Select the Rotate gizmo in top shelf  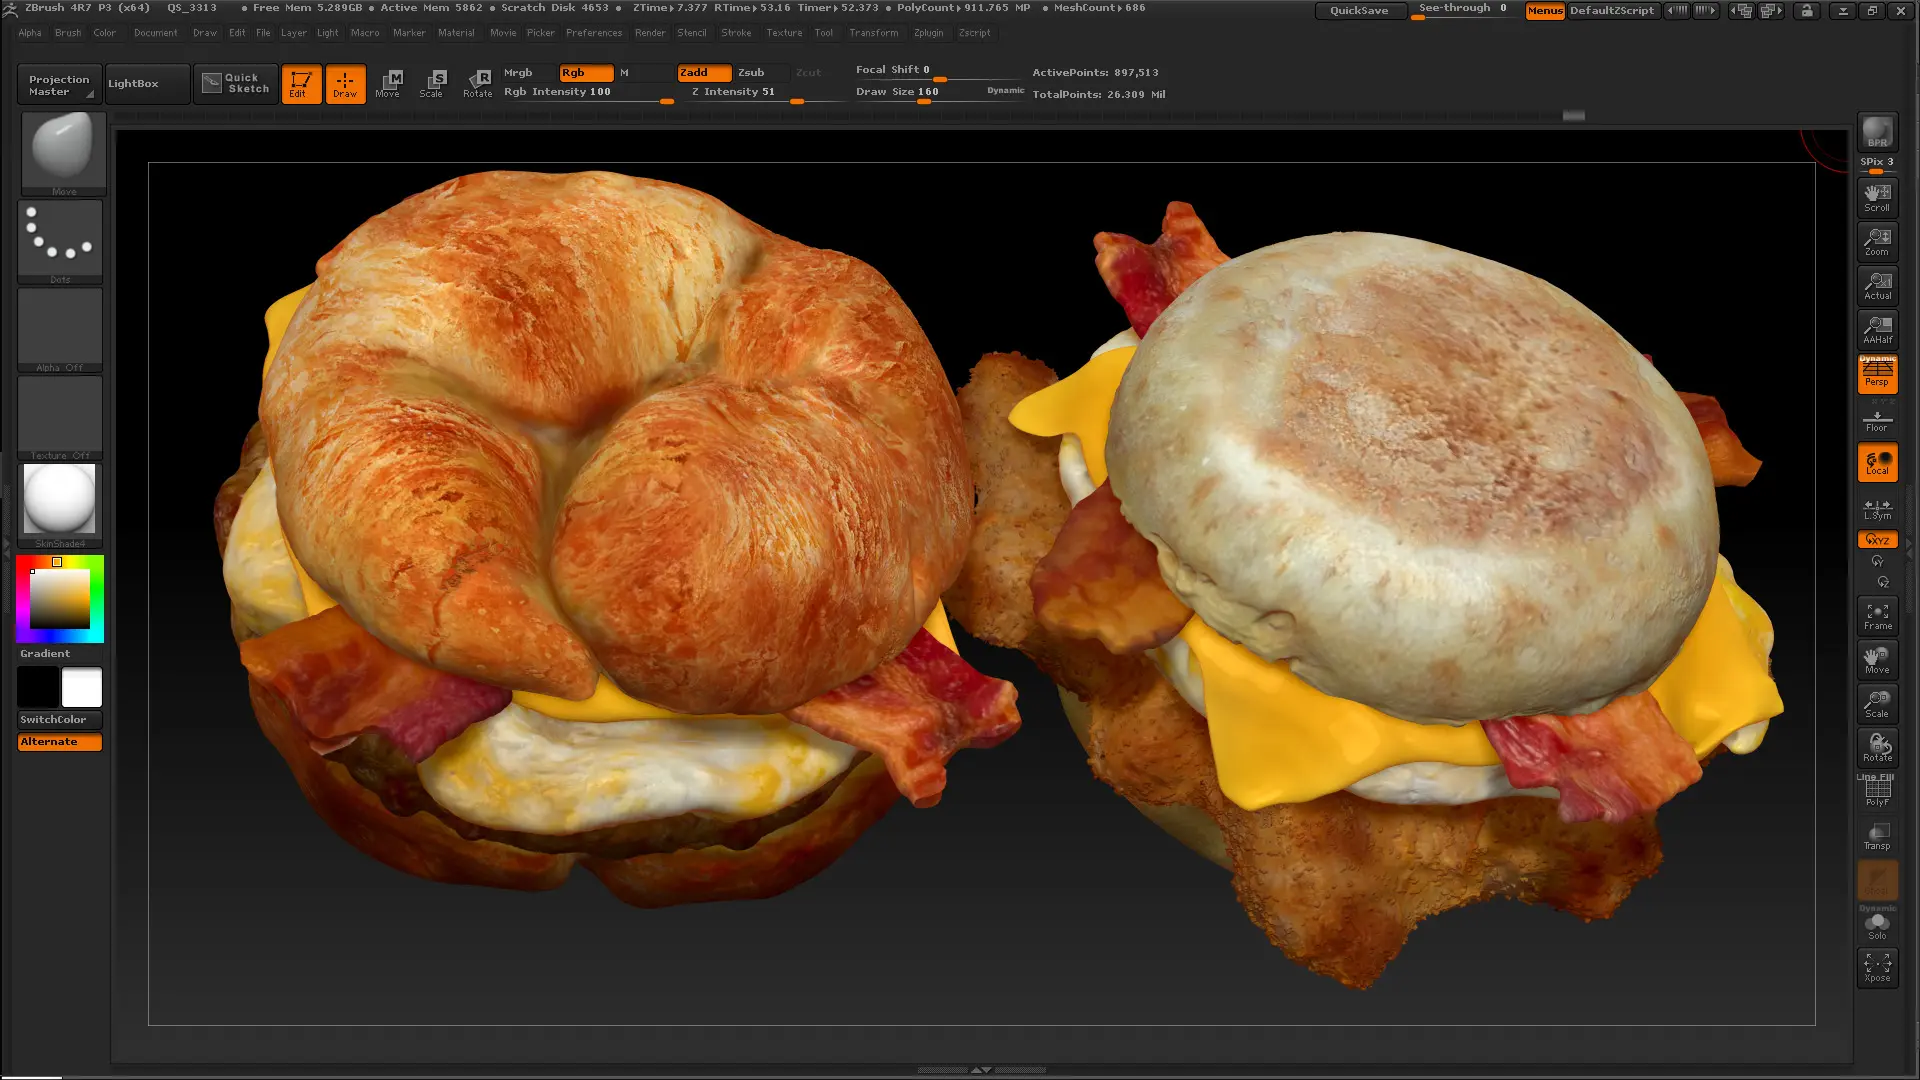tap(477, 84)
